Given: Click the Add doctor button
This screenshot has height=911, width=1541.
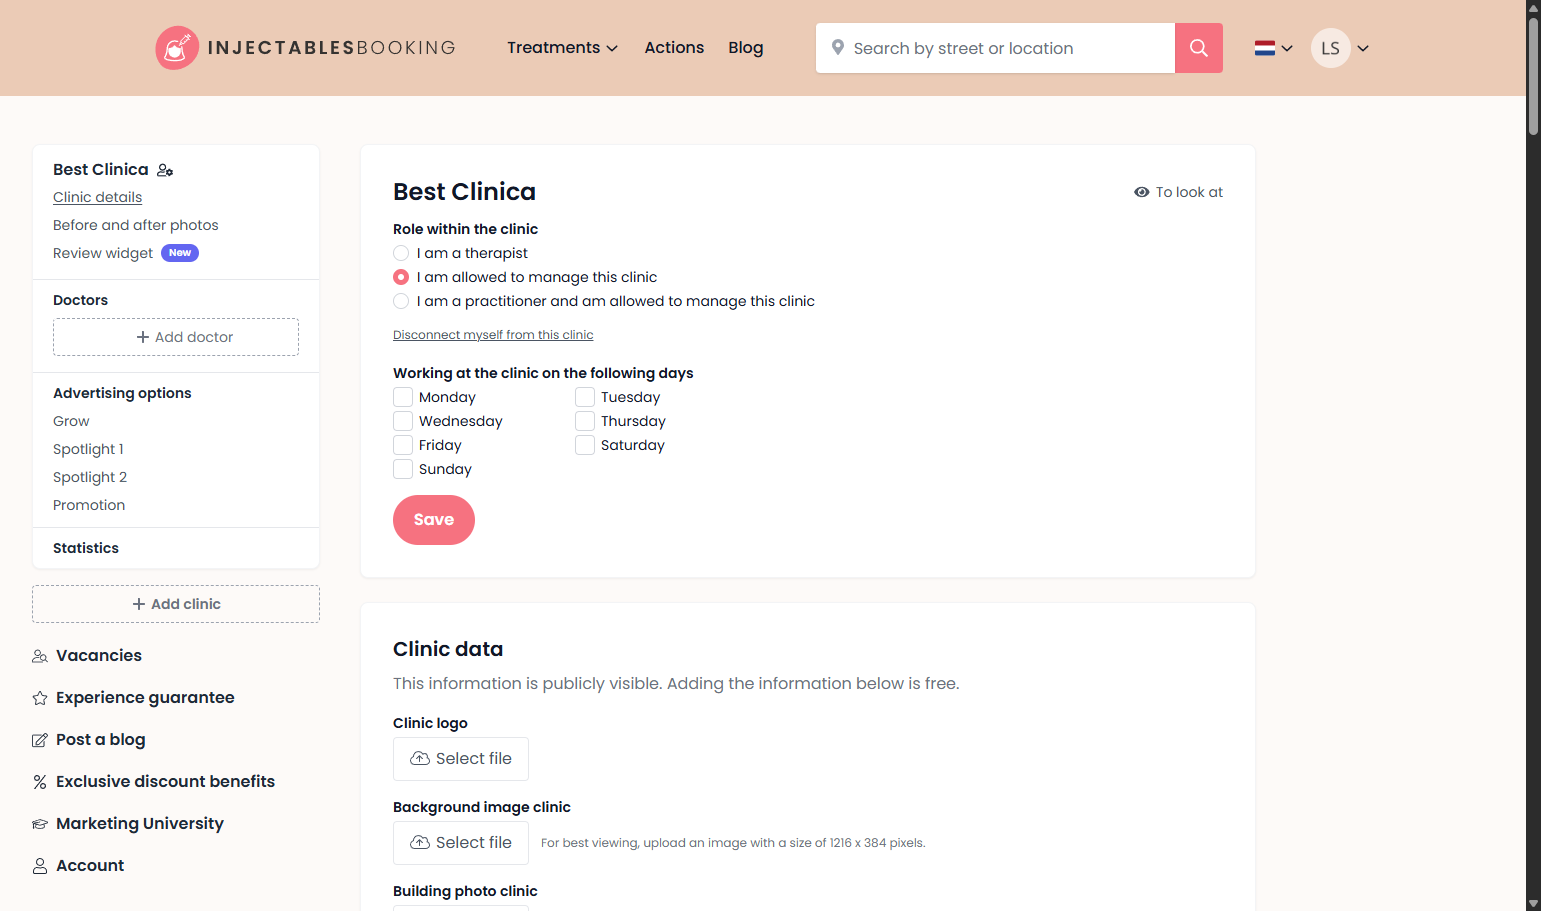Looking at the screenshot, I should tap(176, 337).
